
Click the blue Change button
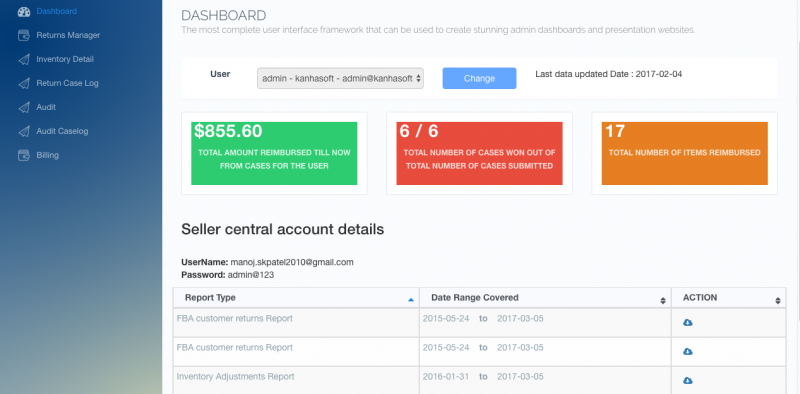pyautogui.click(x=479, y=79)
